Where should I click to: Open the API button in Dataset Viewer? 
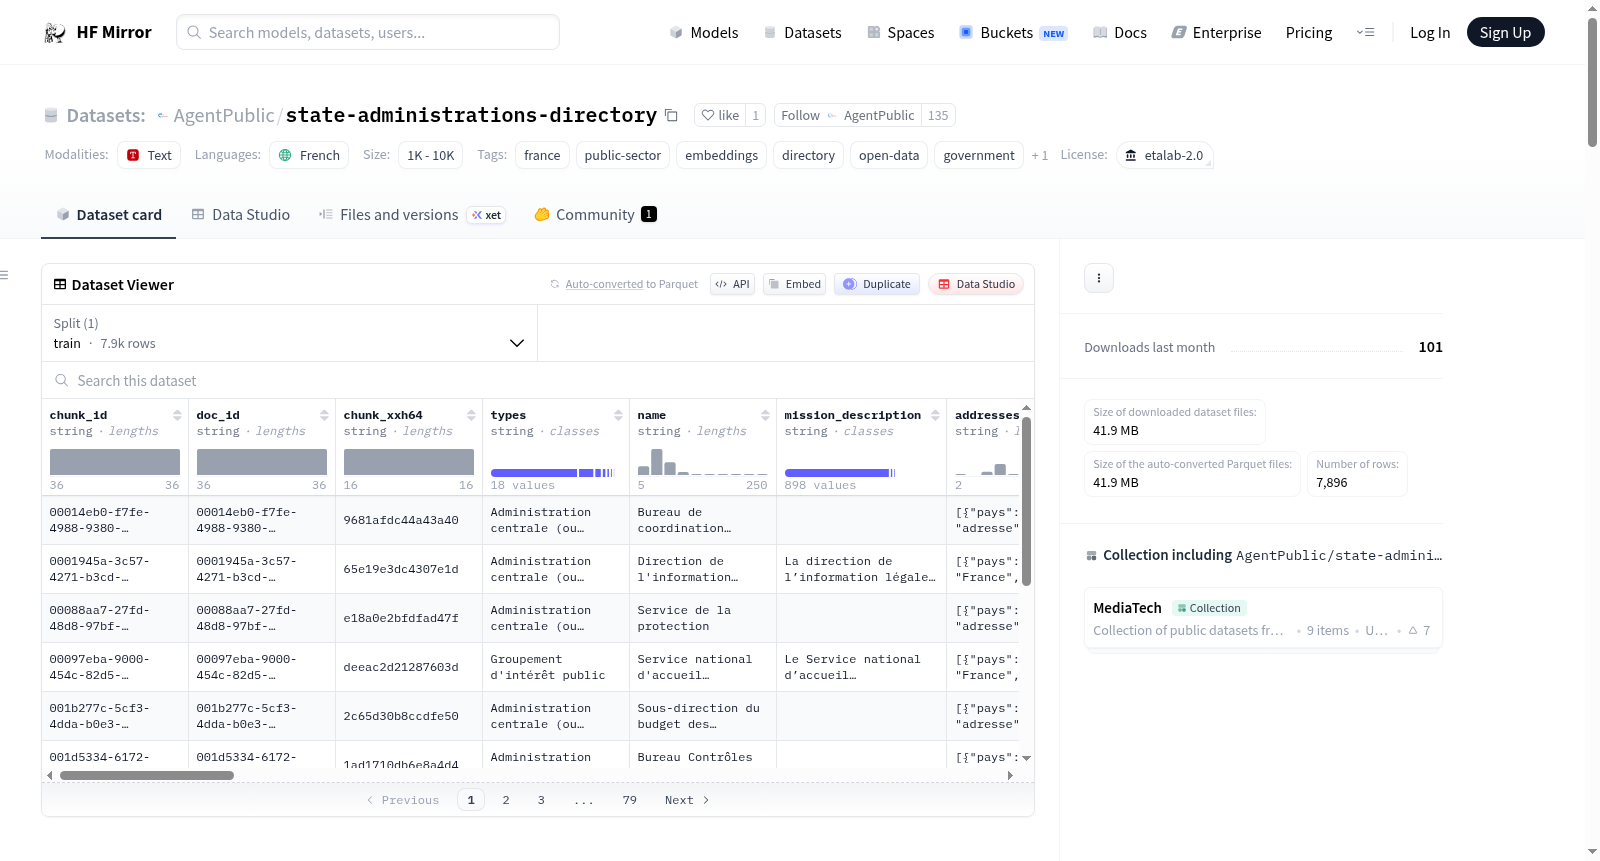coord(732,284)
